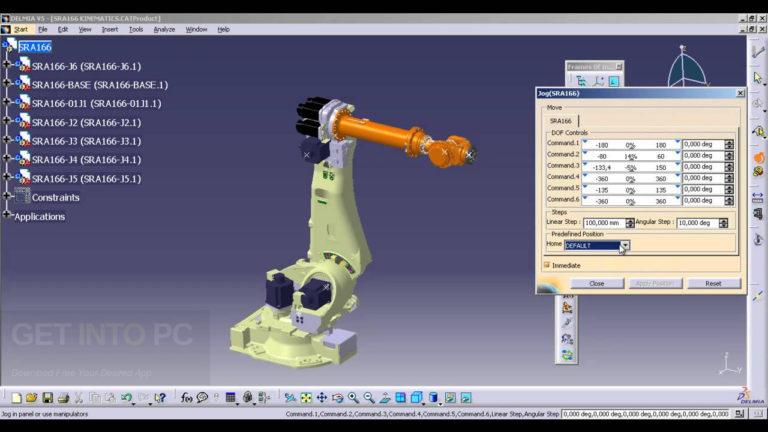Click the What's This help cursor icon
Screen dimensions: 768x432
coord(160,398)
